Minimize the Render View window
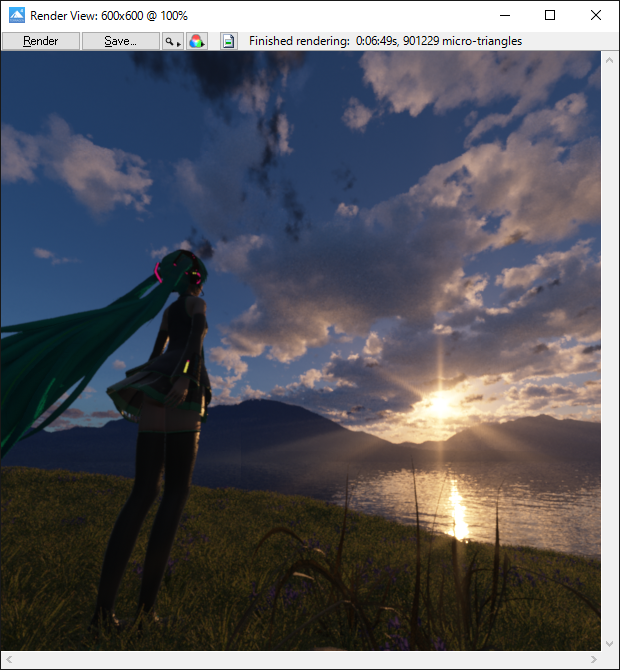Viewport: 620px width, 670px height. click(x=505, y=15)
